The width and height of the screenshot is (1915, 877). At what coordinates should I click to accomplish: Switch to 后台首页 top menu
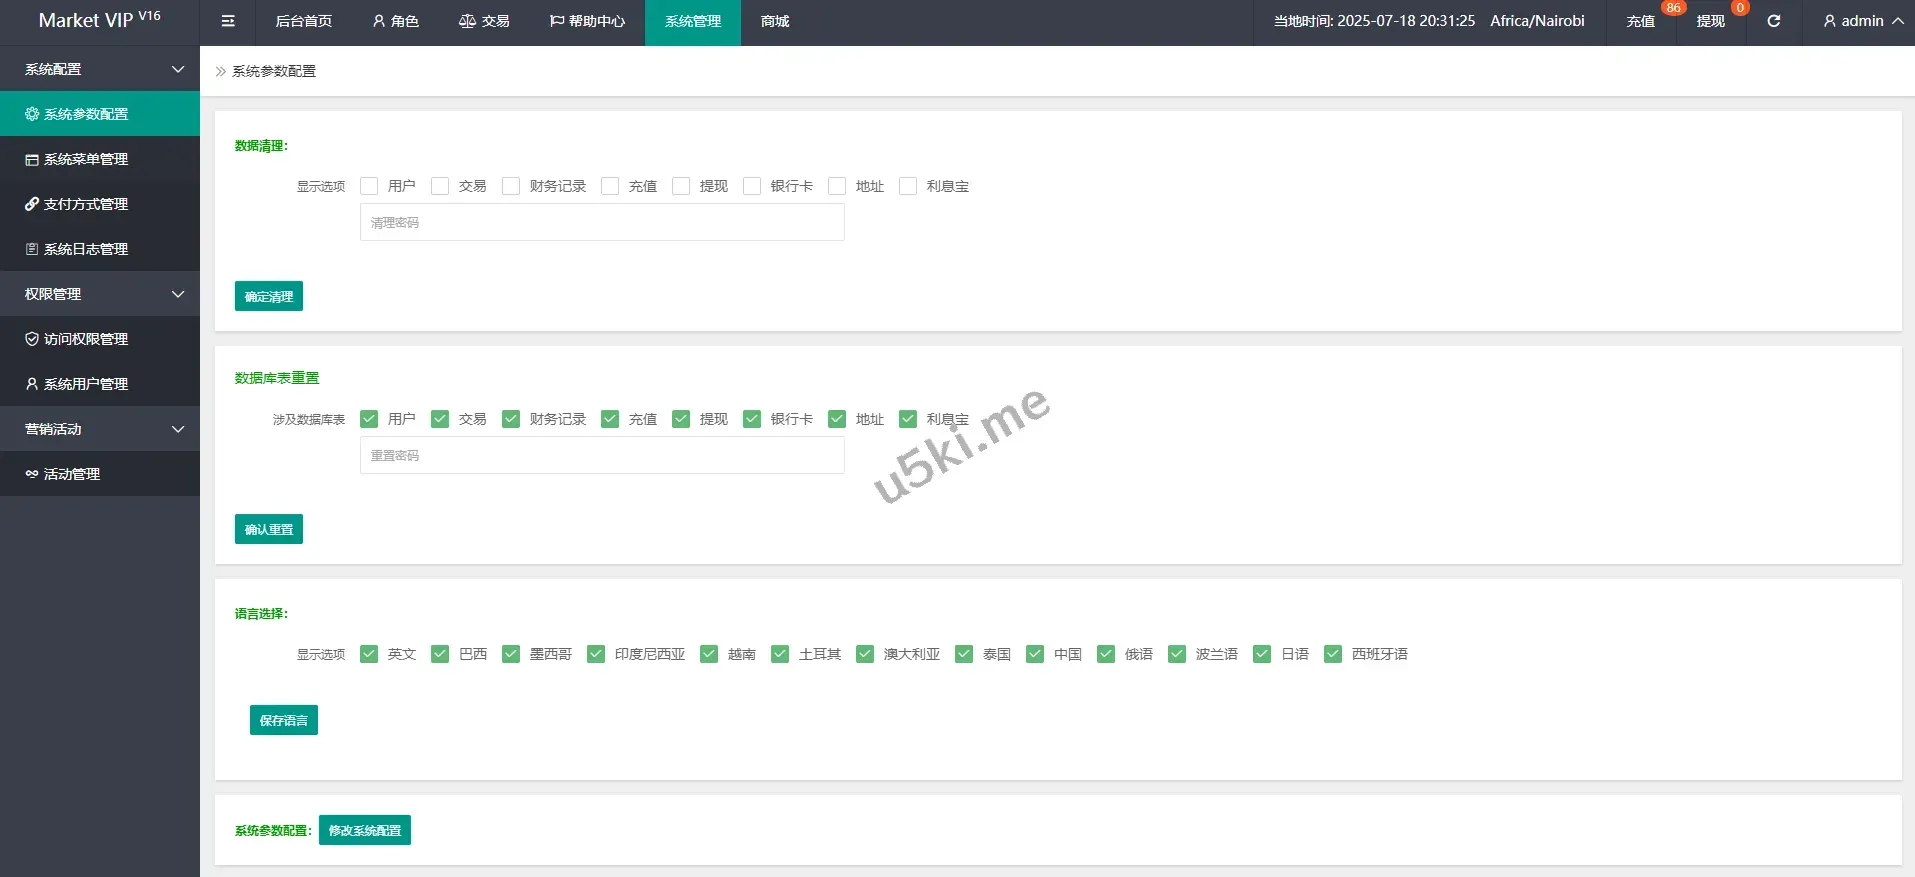(303, 21)
